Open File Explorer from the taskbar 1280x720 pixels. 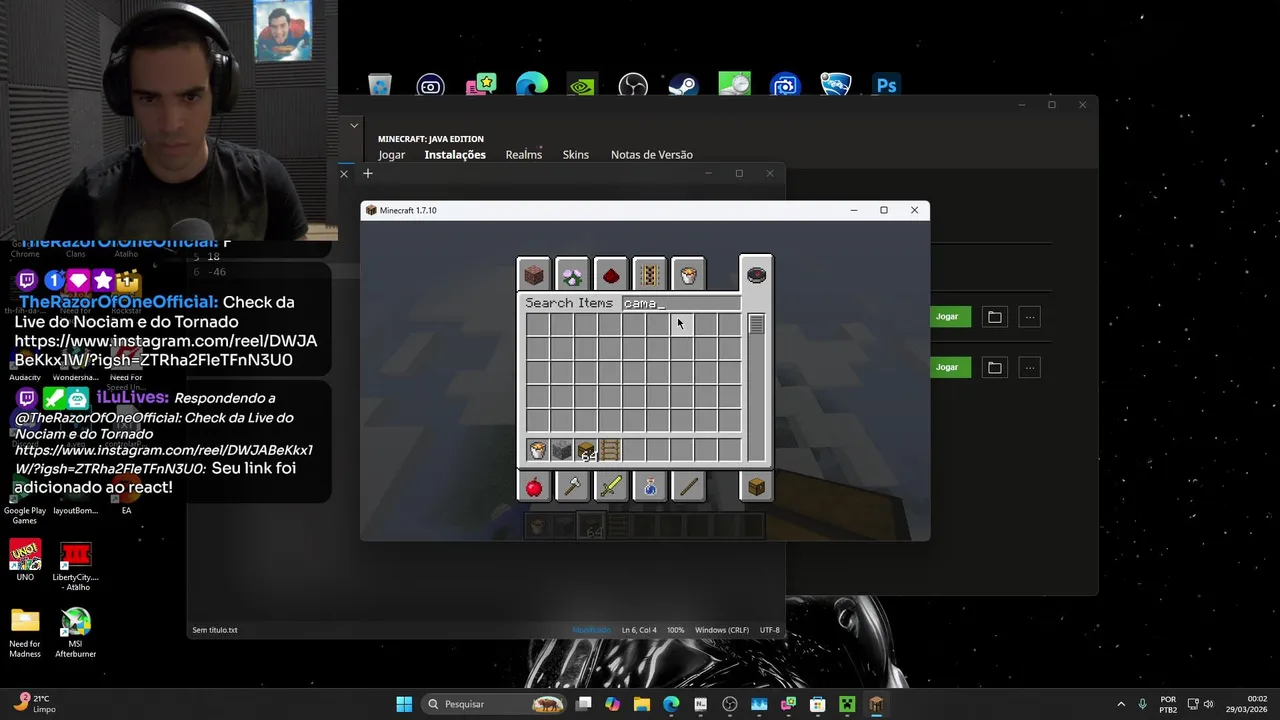[x=641, y=704]
